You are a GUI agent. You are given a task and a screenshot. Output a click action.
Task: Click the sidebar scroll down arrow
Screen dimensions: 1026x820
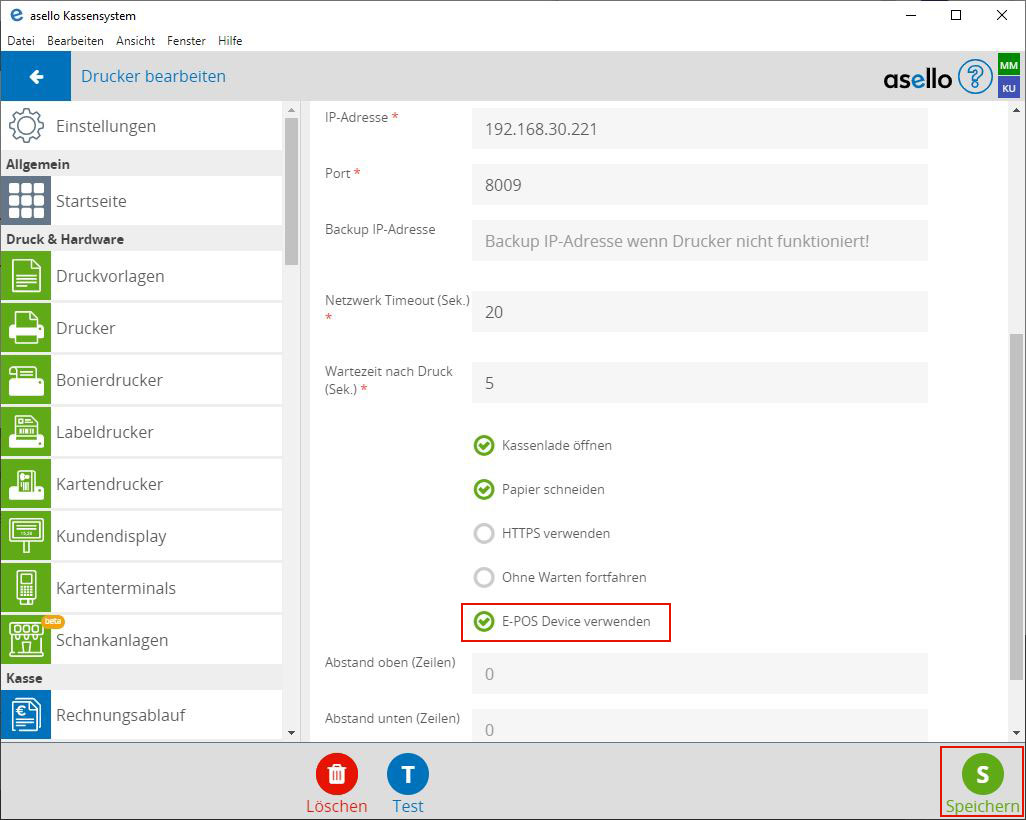pos(291,732)
